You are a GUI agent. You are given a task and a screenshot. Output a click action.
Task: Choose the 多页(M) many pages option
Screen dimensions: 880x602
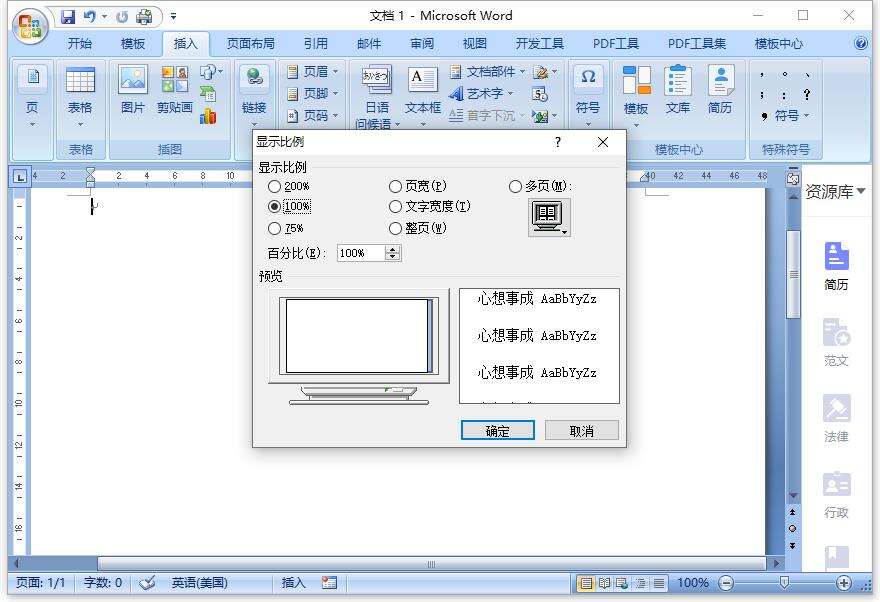tap(540, 186)
